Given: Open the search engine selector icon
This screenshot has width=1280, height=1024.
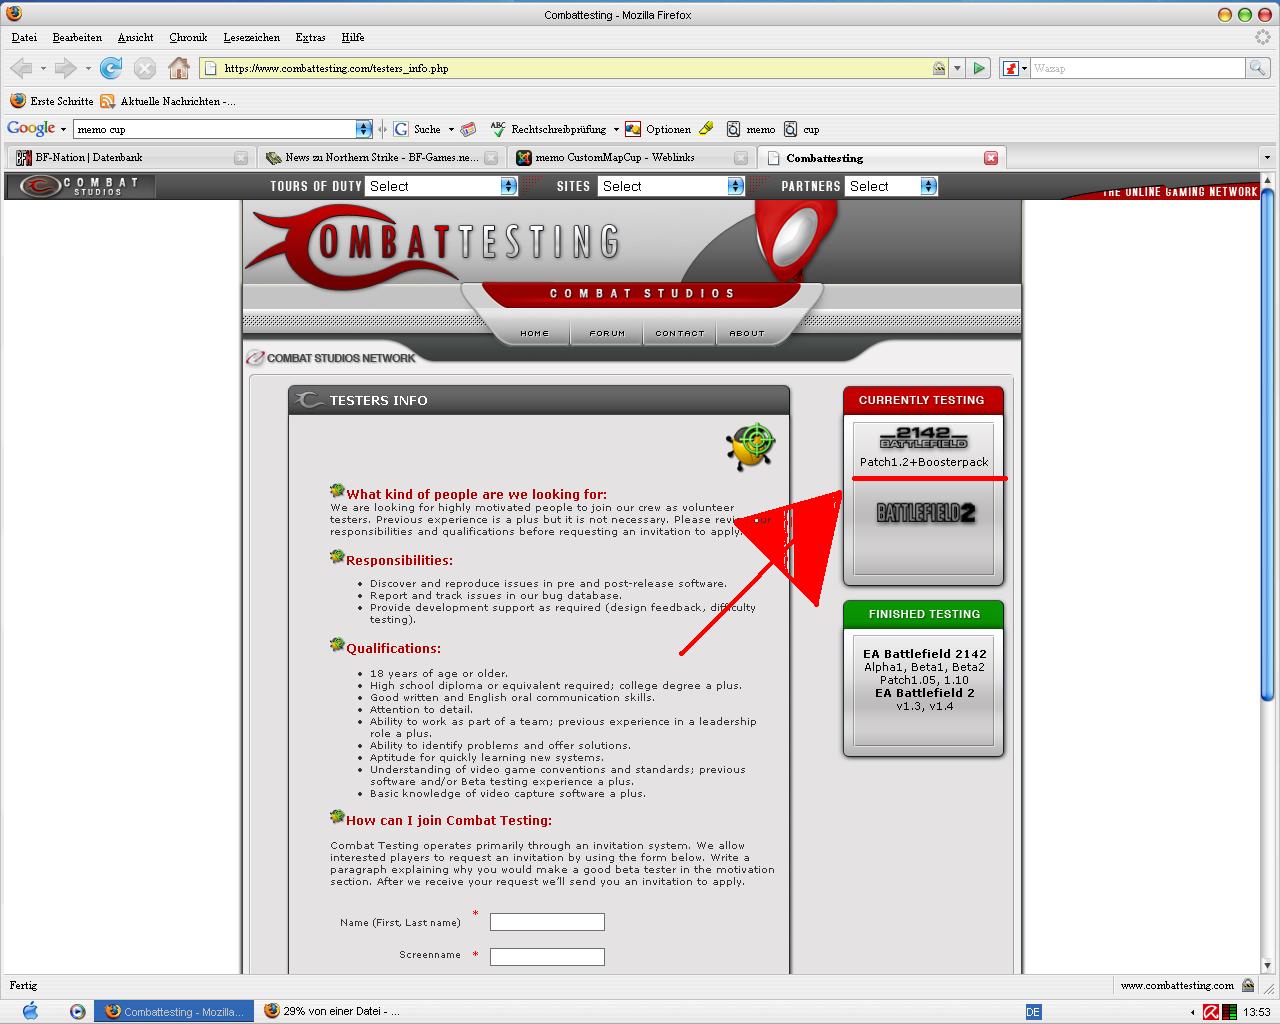Looking at the screenshot, I should (1015, 68).
